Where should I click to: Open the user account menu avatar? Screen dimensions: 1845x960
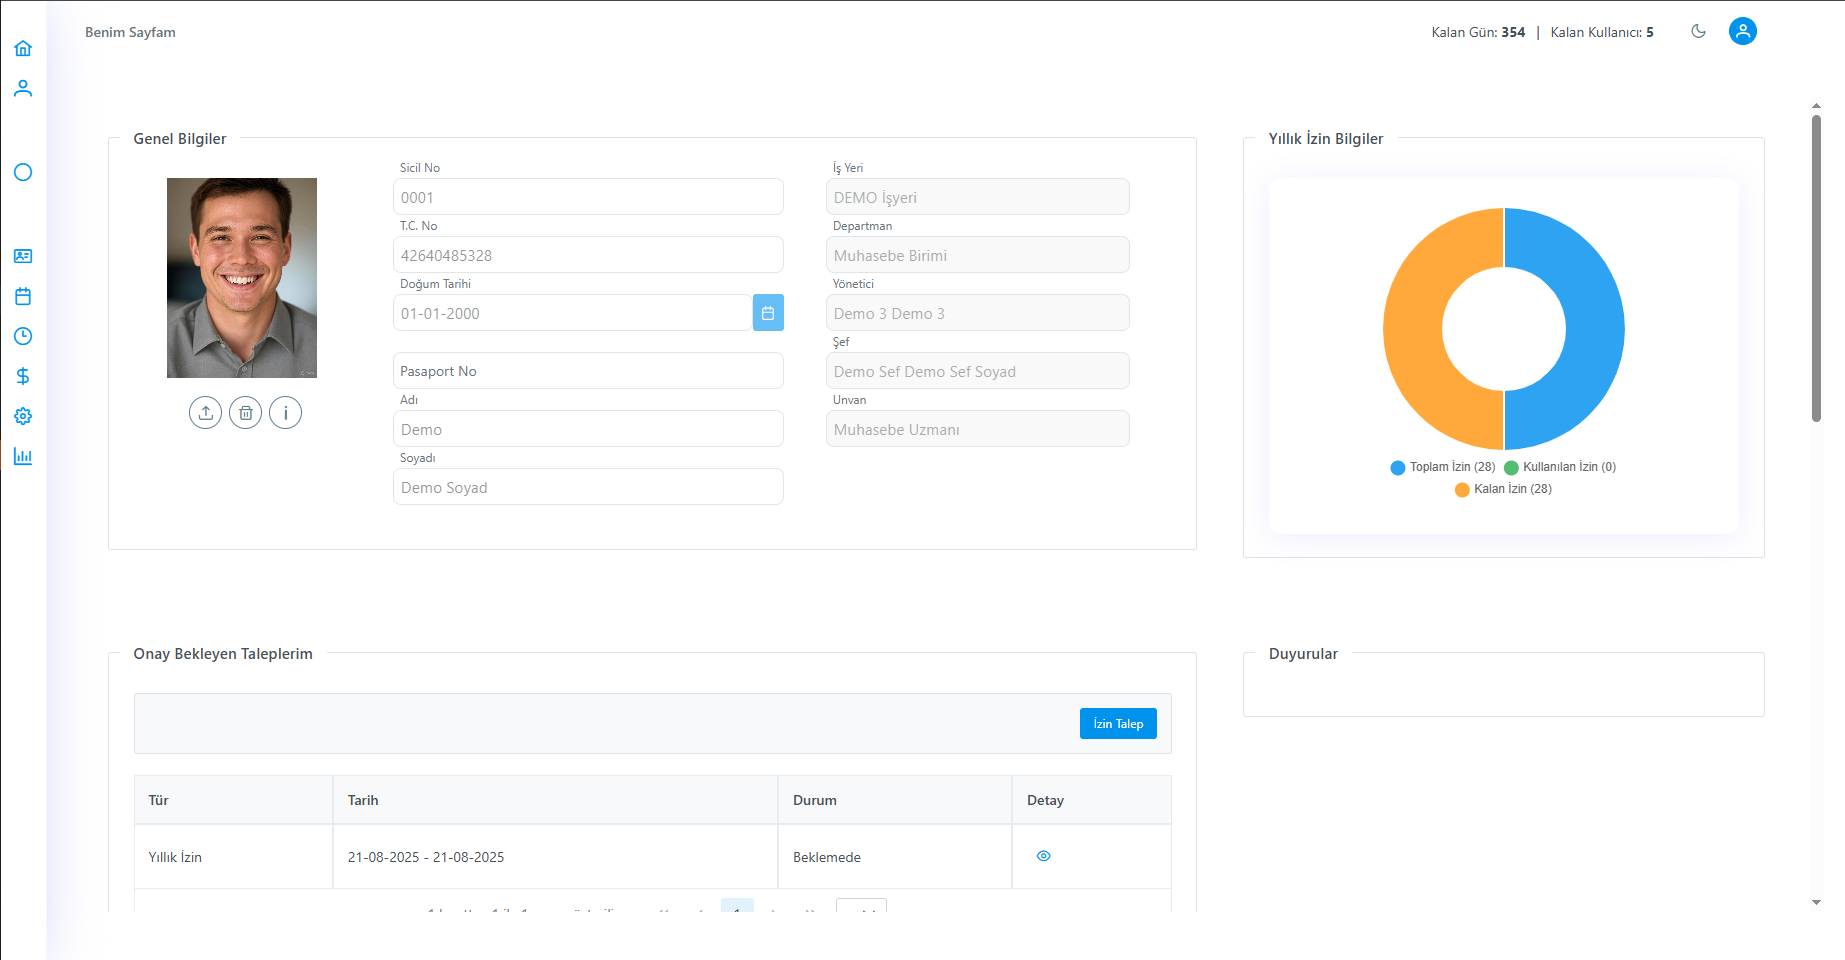(x=1742, y=31)
